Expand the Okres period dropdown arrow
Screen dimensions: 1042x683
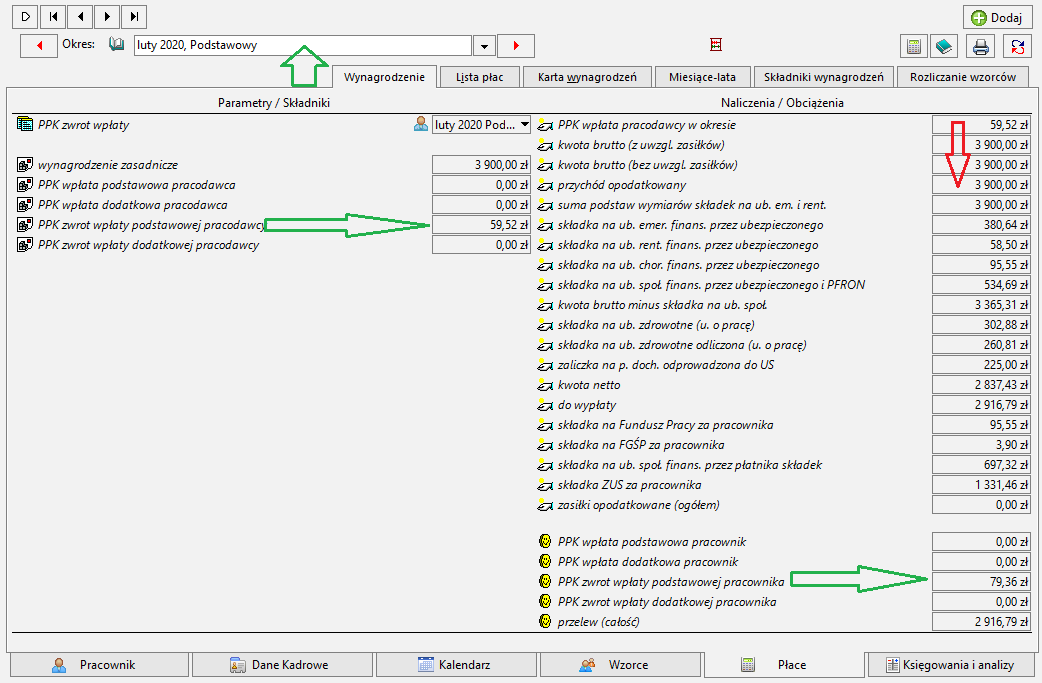(484, 46)
